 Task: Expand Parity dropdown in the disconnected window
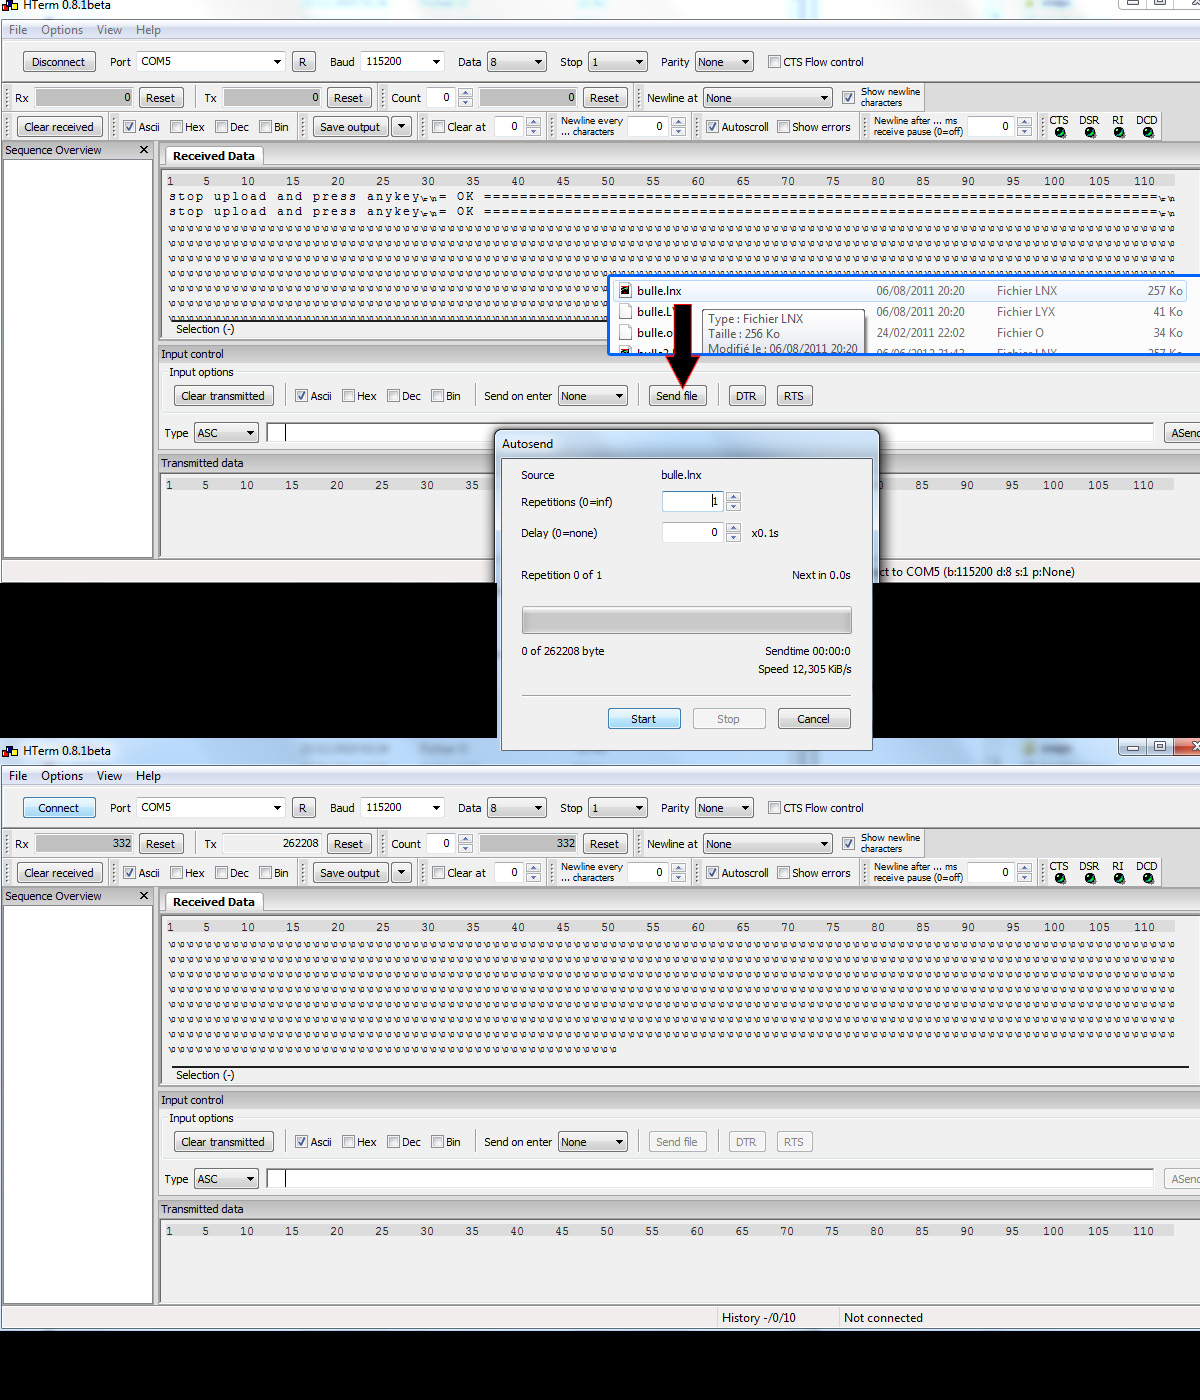tap(745, 808)
